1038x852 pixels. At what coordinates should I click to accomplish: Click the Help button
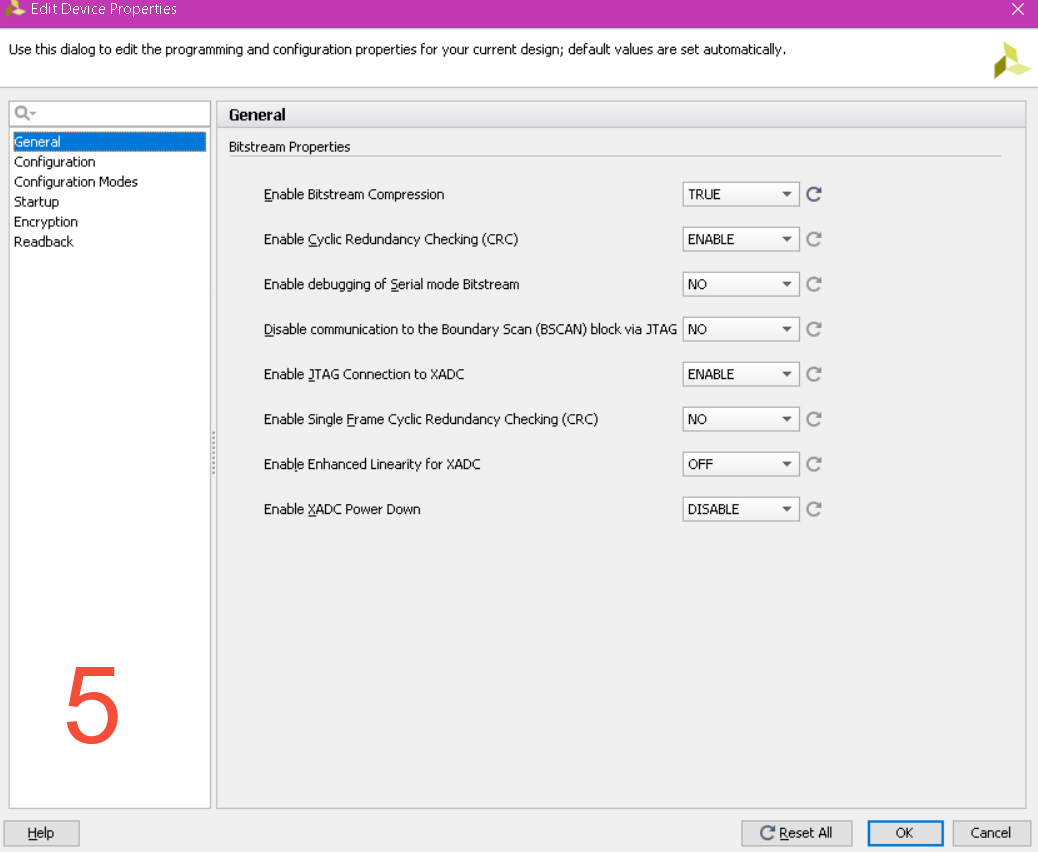[x=41, y=833]
